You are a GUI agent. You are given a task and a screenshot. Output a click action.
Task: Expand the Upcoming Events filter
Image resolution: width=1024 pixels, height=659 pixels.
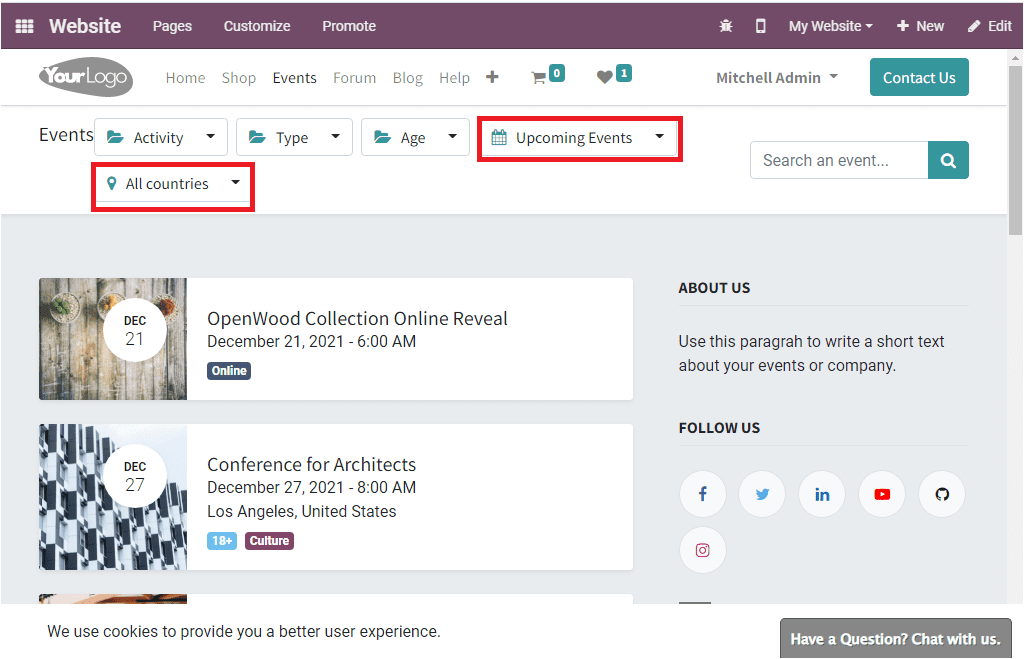tap(578, 138)
